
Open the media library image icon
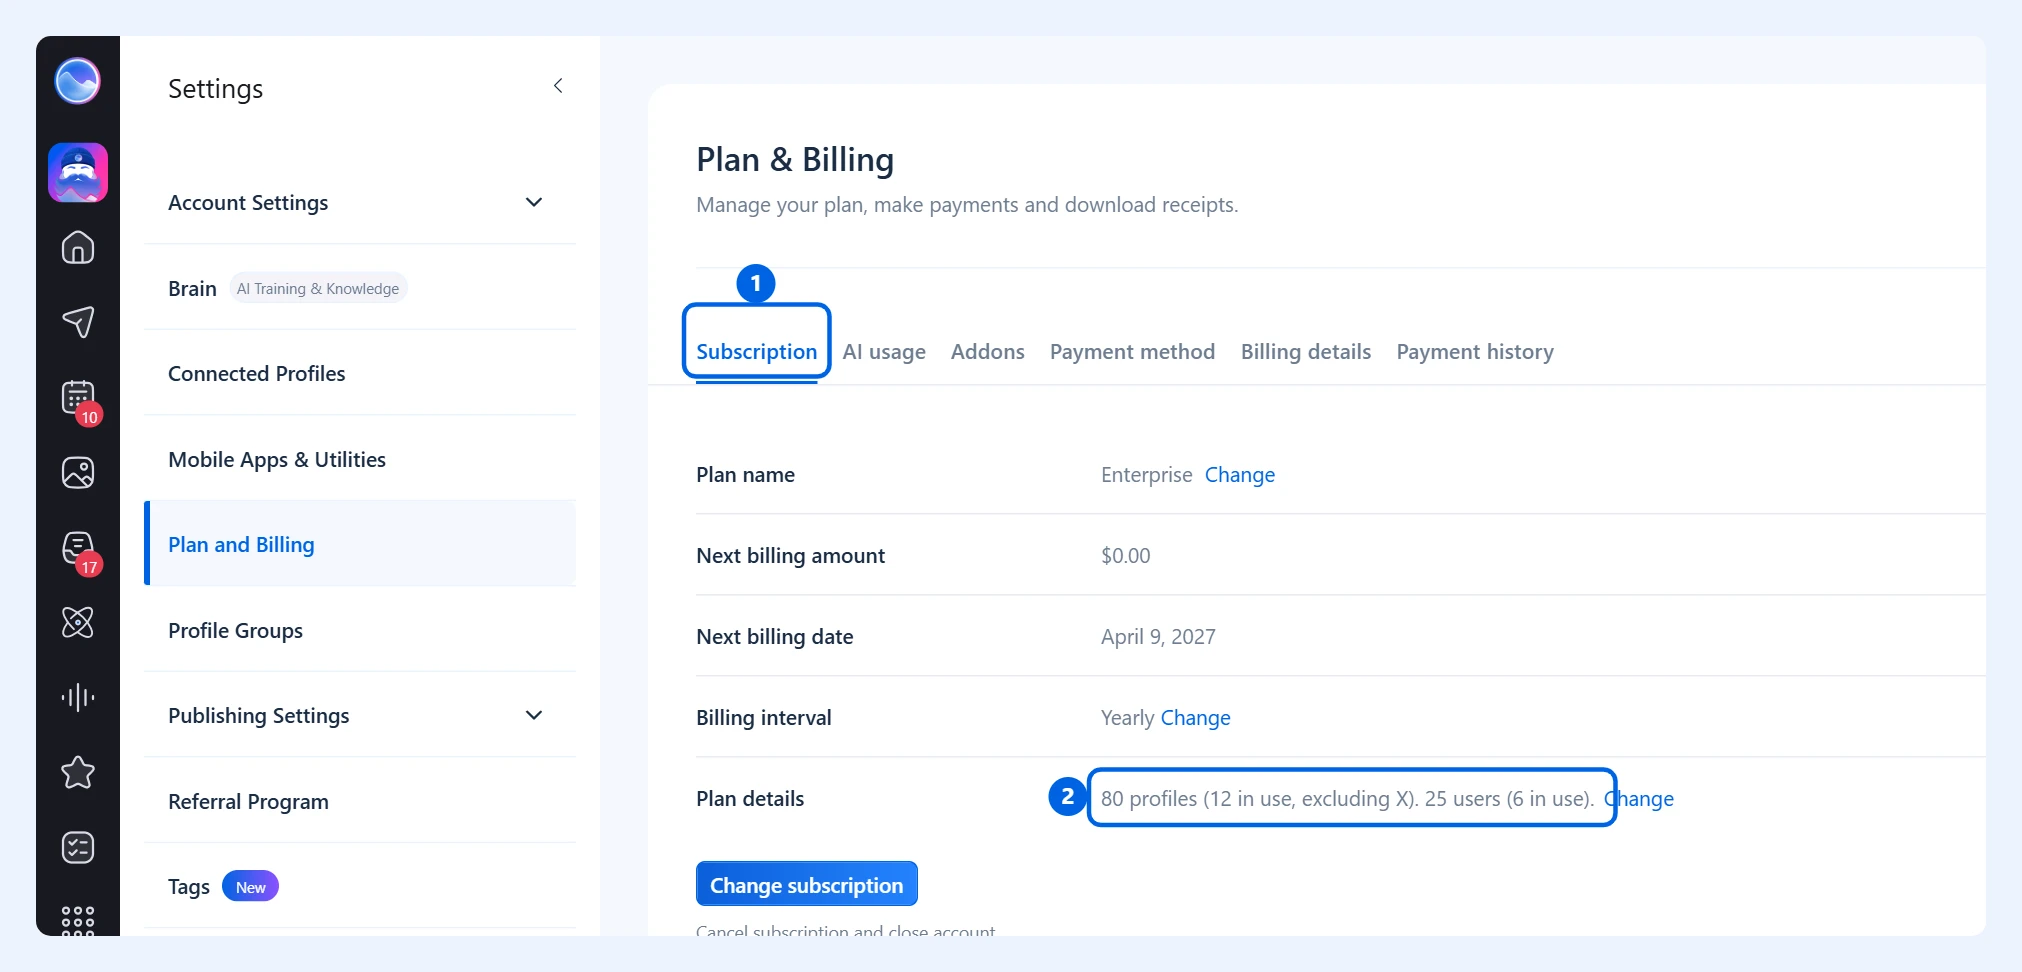click(78, 472)
